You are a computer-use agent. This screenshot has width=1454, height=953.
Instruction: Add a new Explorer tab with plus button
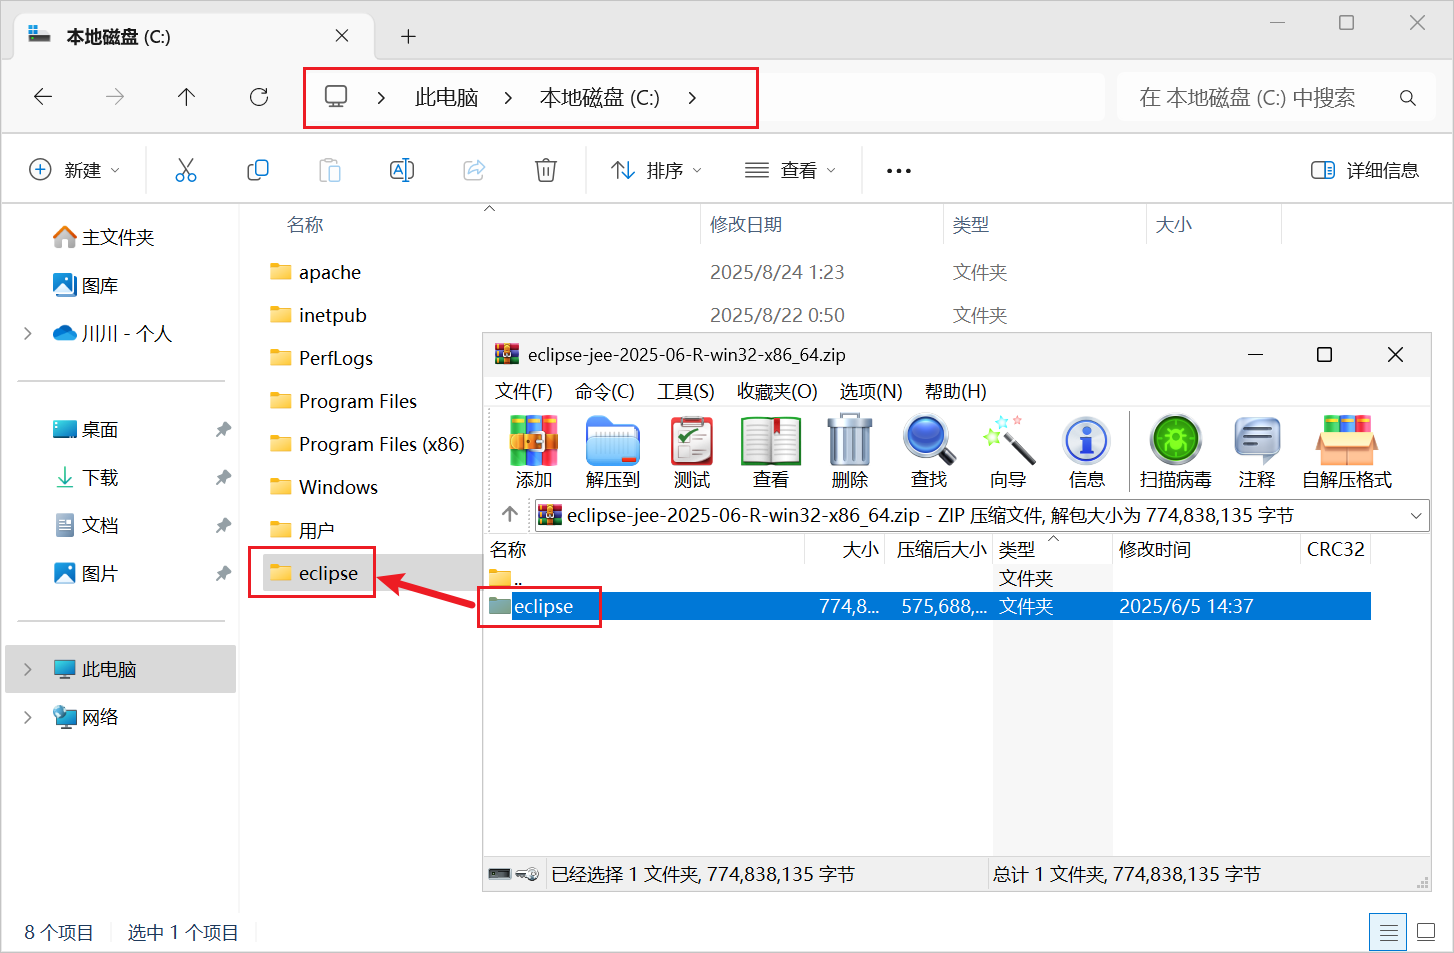coord(408,37)
